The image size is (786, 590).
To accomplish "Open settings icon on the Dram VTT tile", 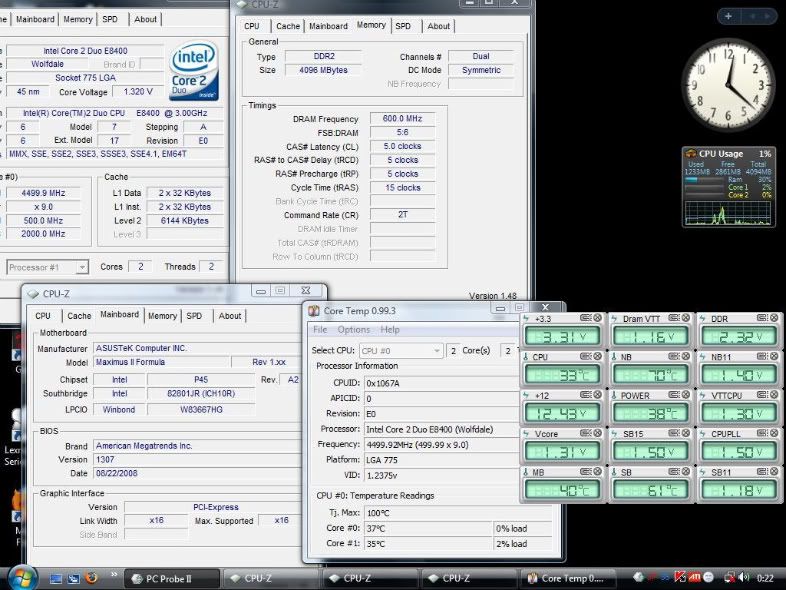I will click(674, 318).
